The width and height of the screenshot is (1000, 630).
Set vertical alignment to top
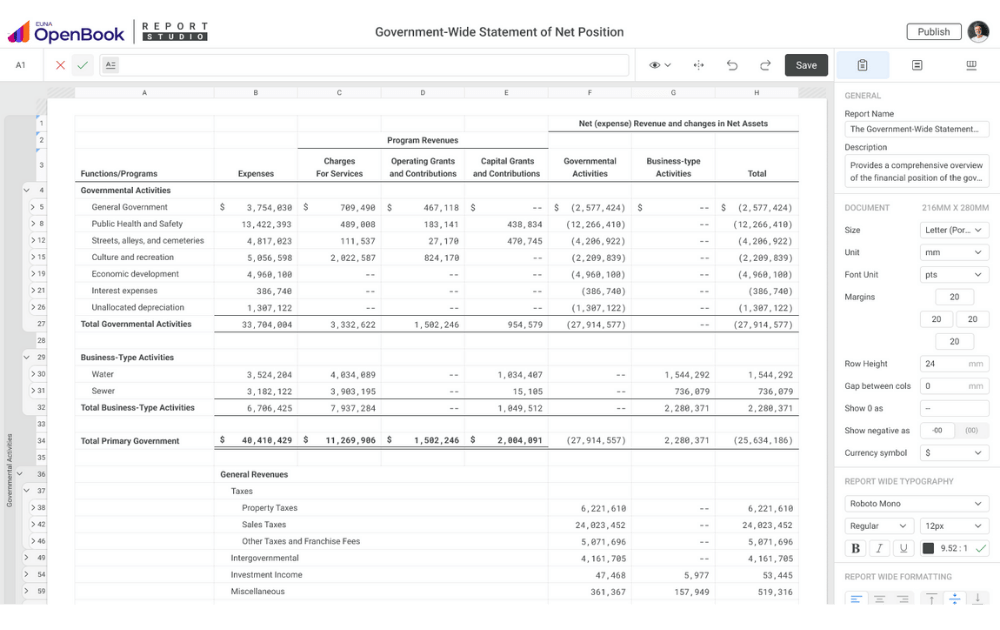(x=932, y=599)
